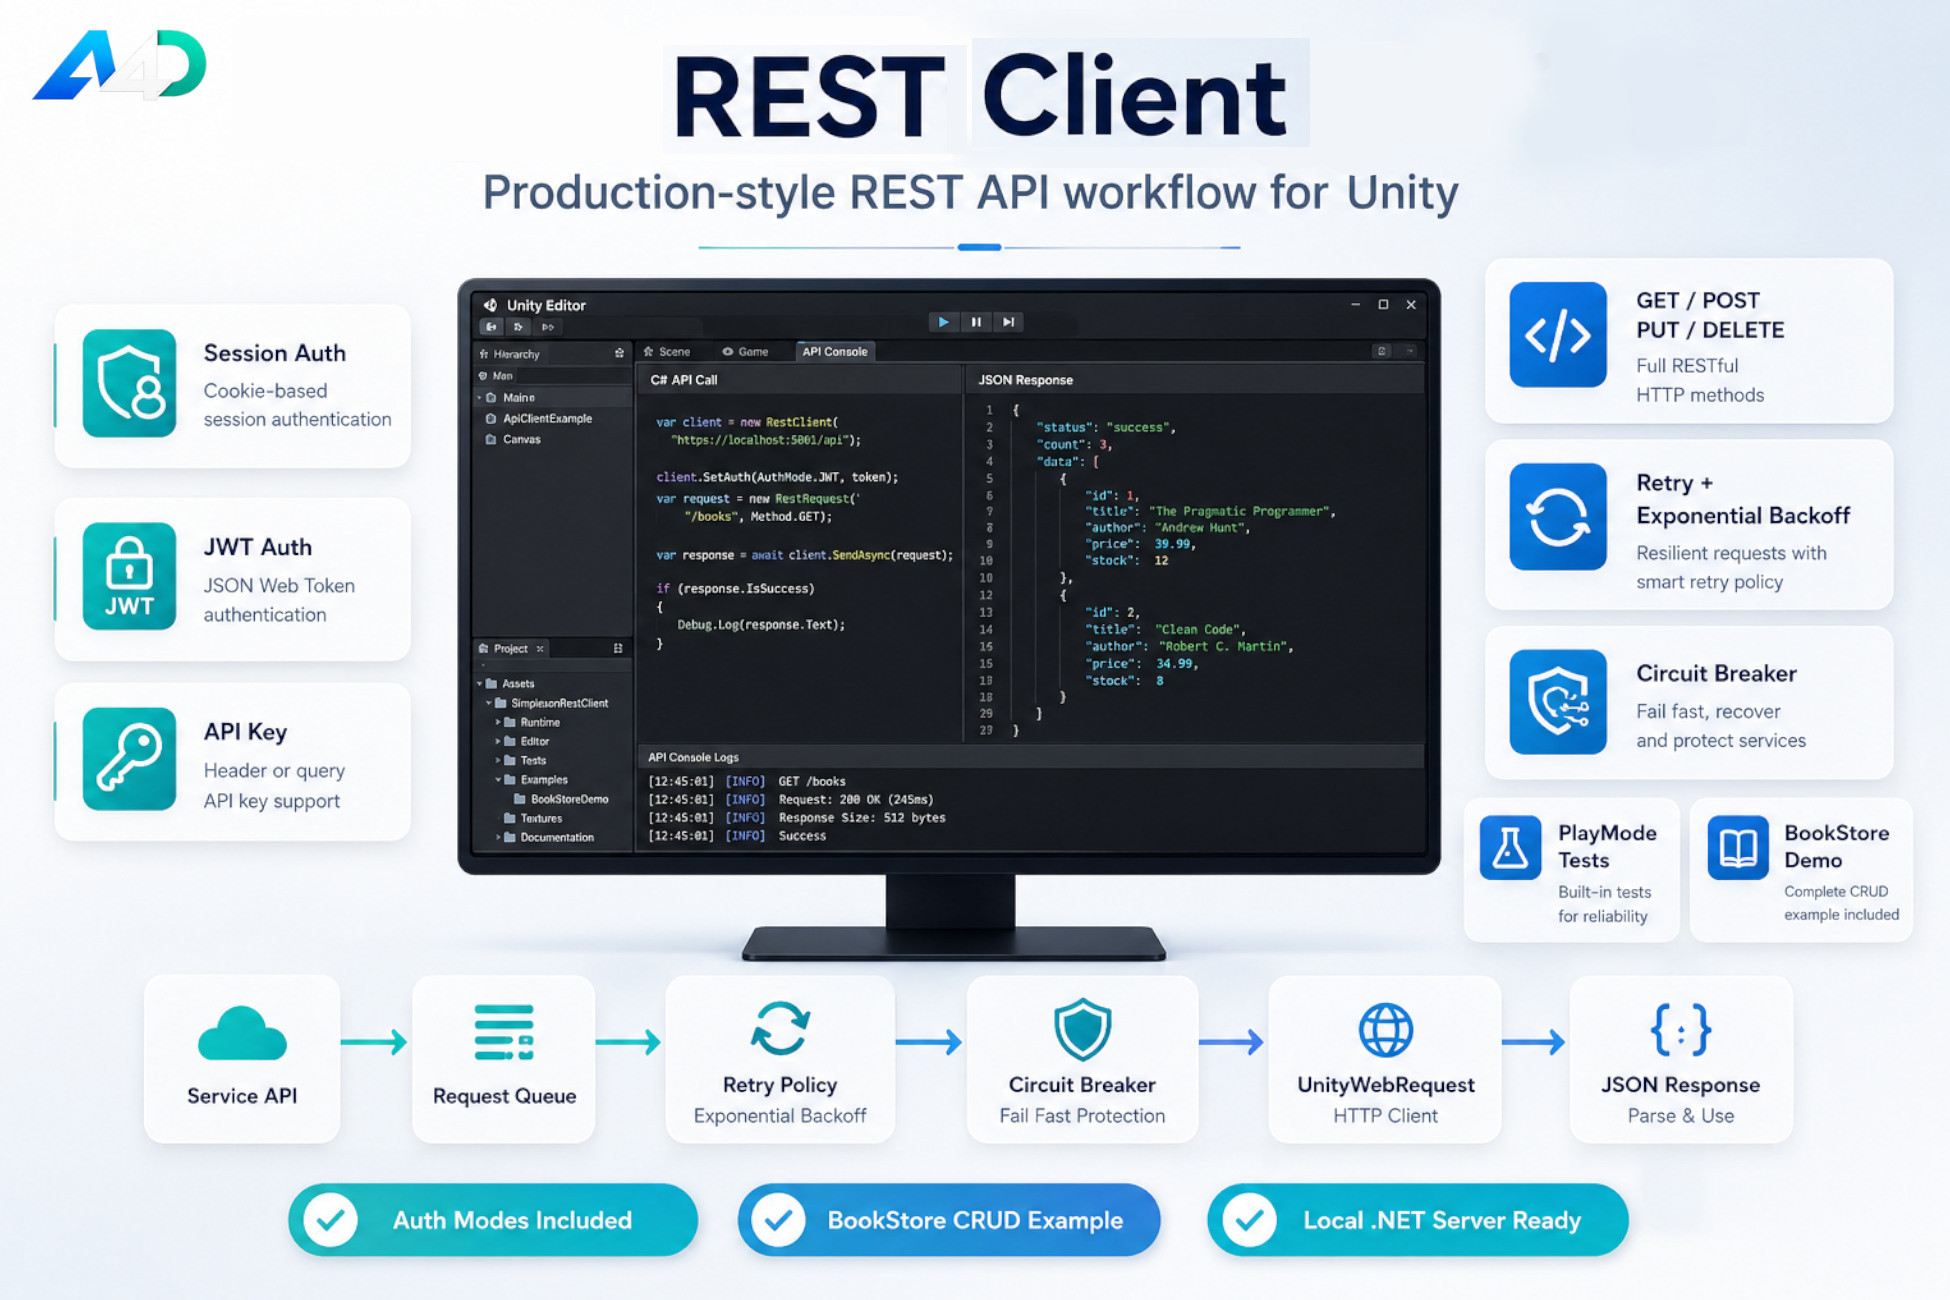Close the Project tab with its x
The width and height of the screenshot is (1950, 1300).
[x=541, y=649]
